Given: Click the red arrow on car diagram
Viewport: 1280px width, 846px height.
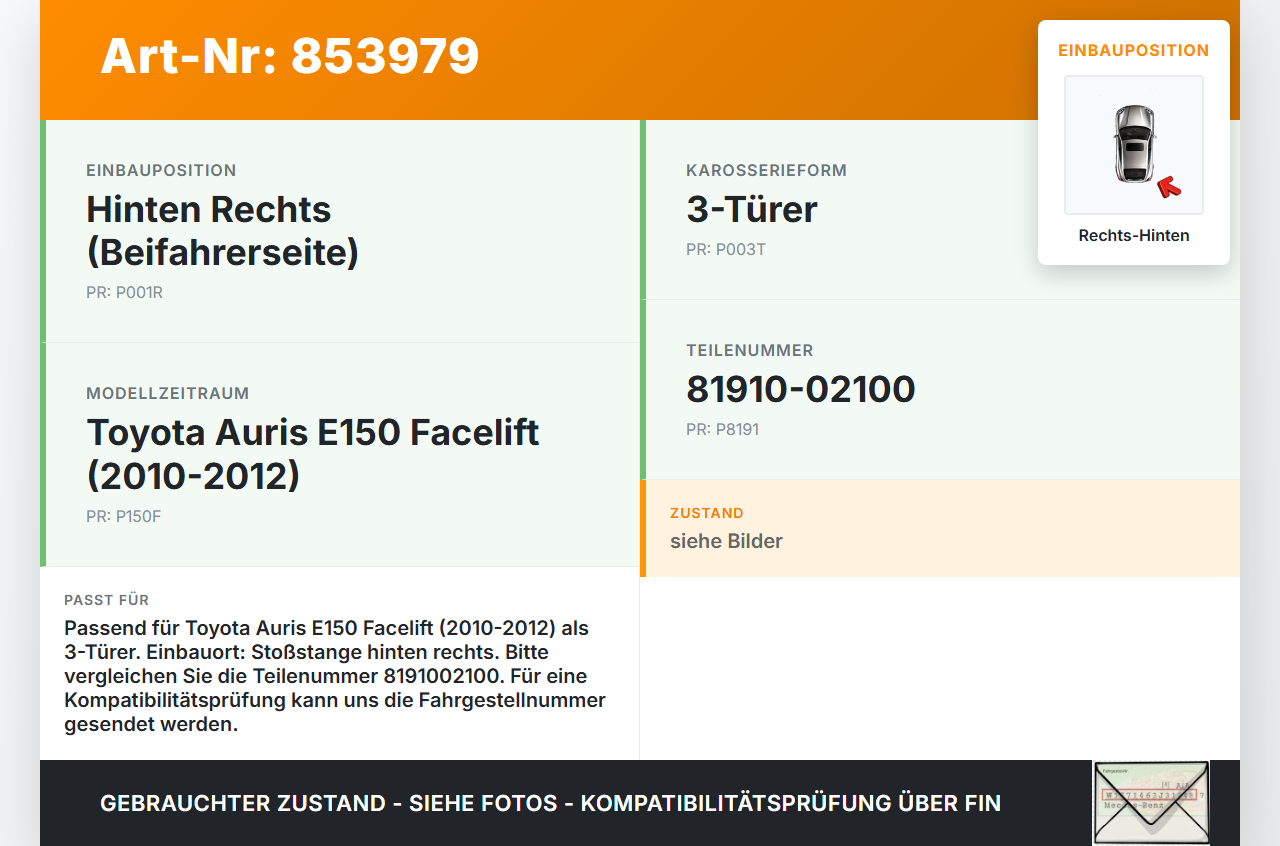Looking at the screenshot, I should click(1168, 187).
